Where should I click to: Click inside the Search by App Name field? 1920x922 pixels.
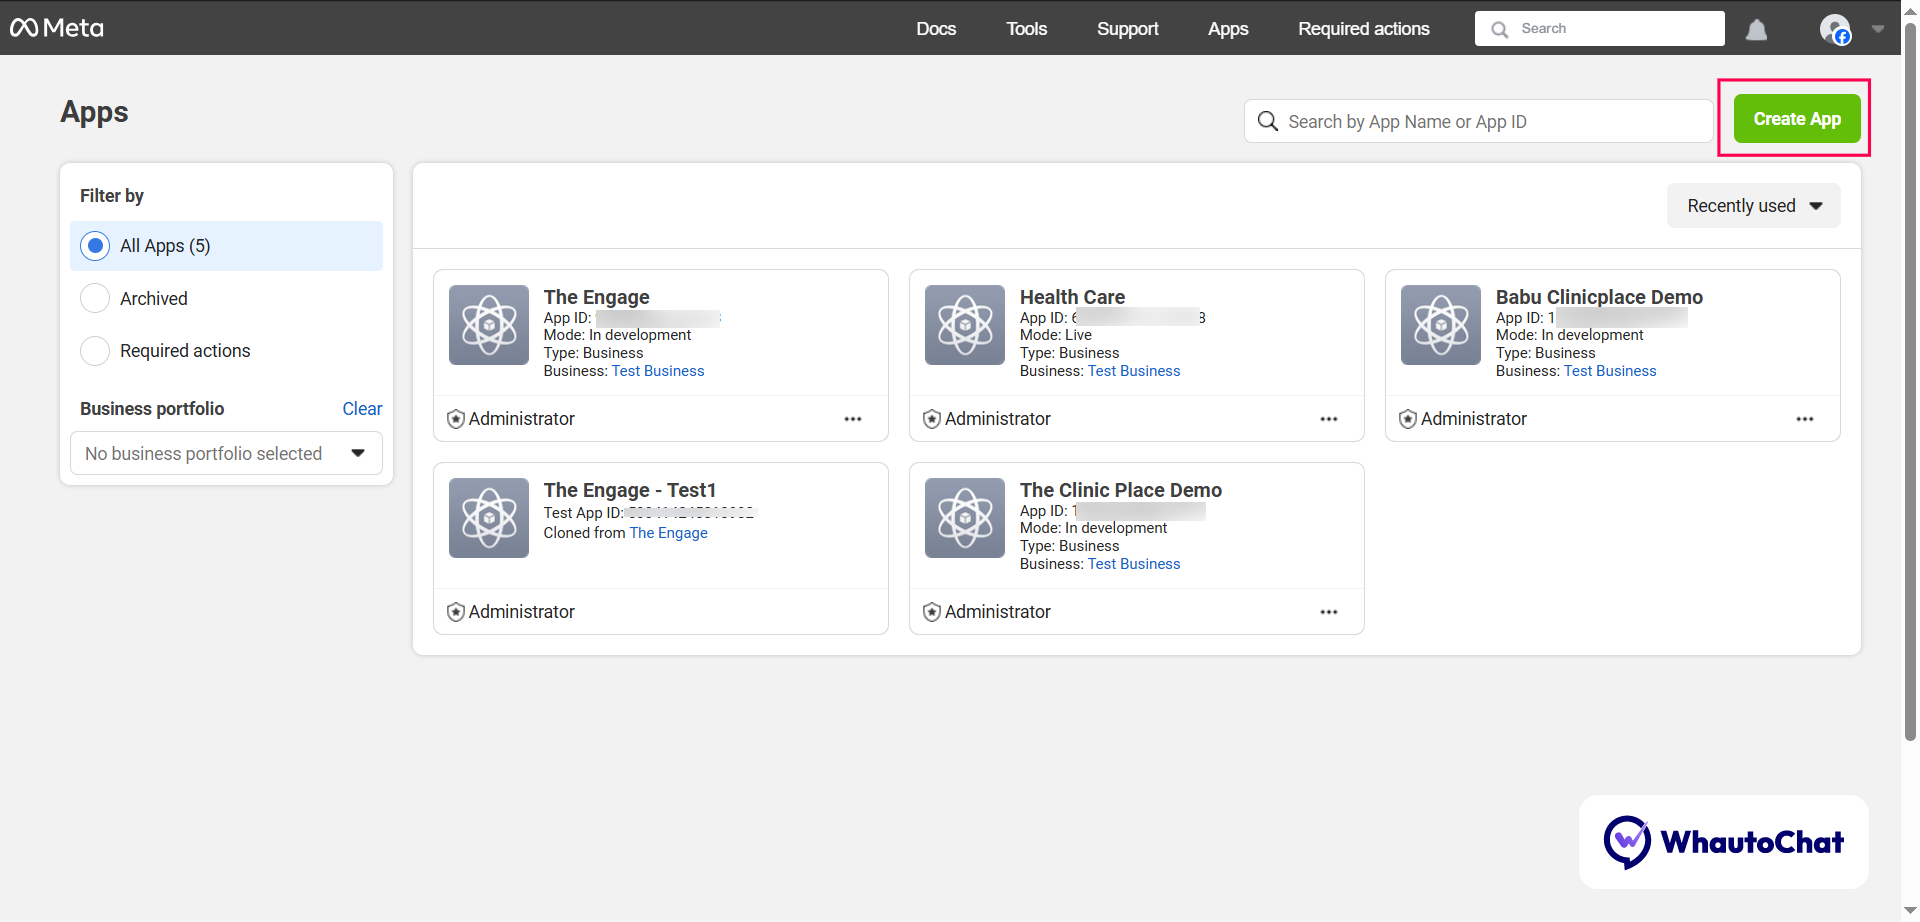(1450, 121)
